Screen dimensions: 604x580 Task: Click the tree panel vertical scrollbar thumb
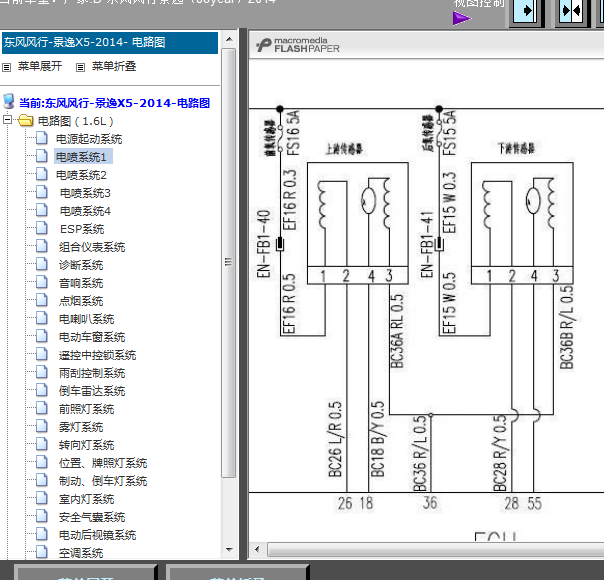(x=229, y=263)
